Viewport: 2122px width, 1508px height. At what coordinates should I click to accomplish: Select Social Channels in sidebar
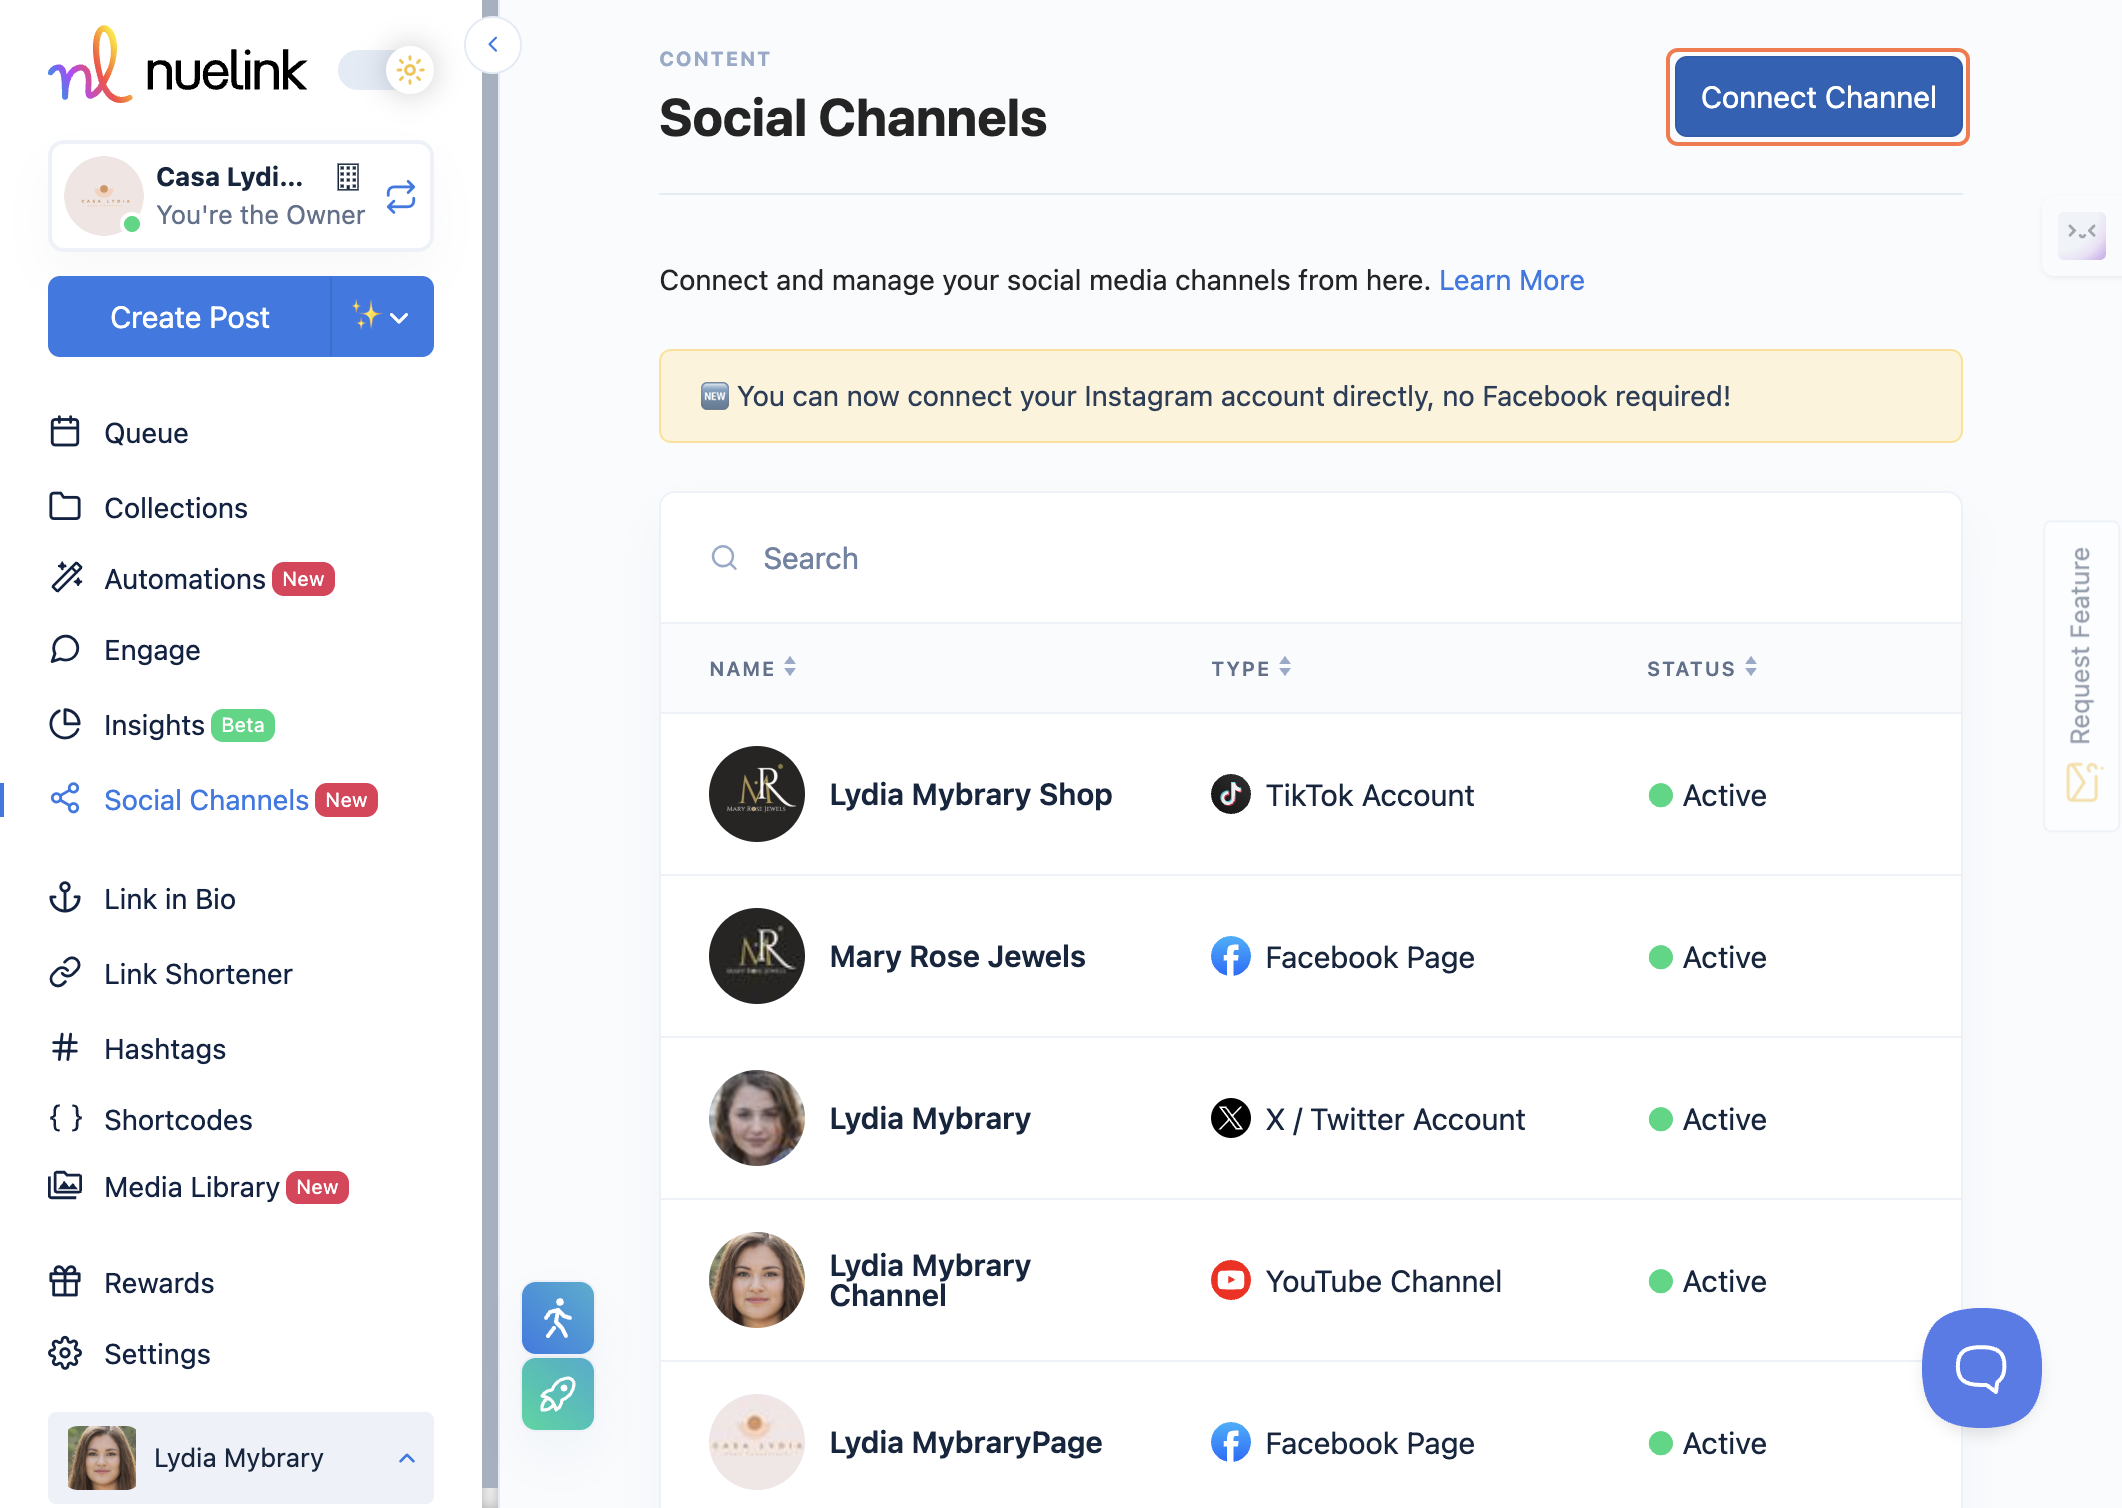pyautogui.click(x=207, y=800)
